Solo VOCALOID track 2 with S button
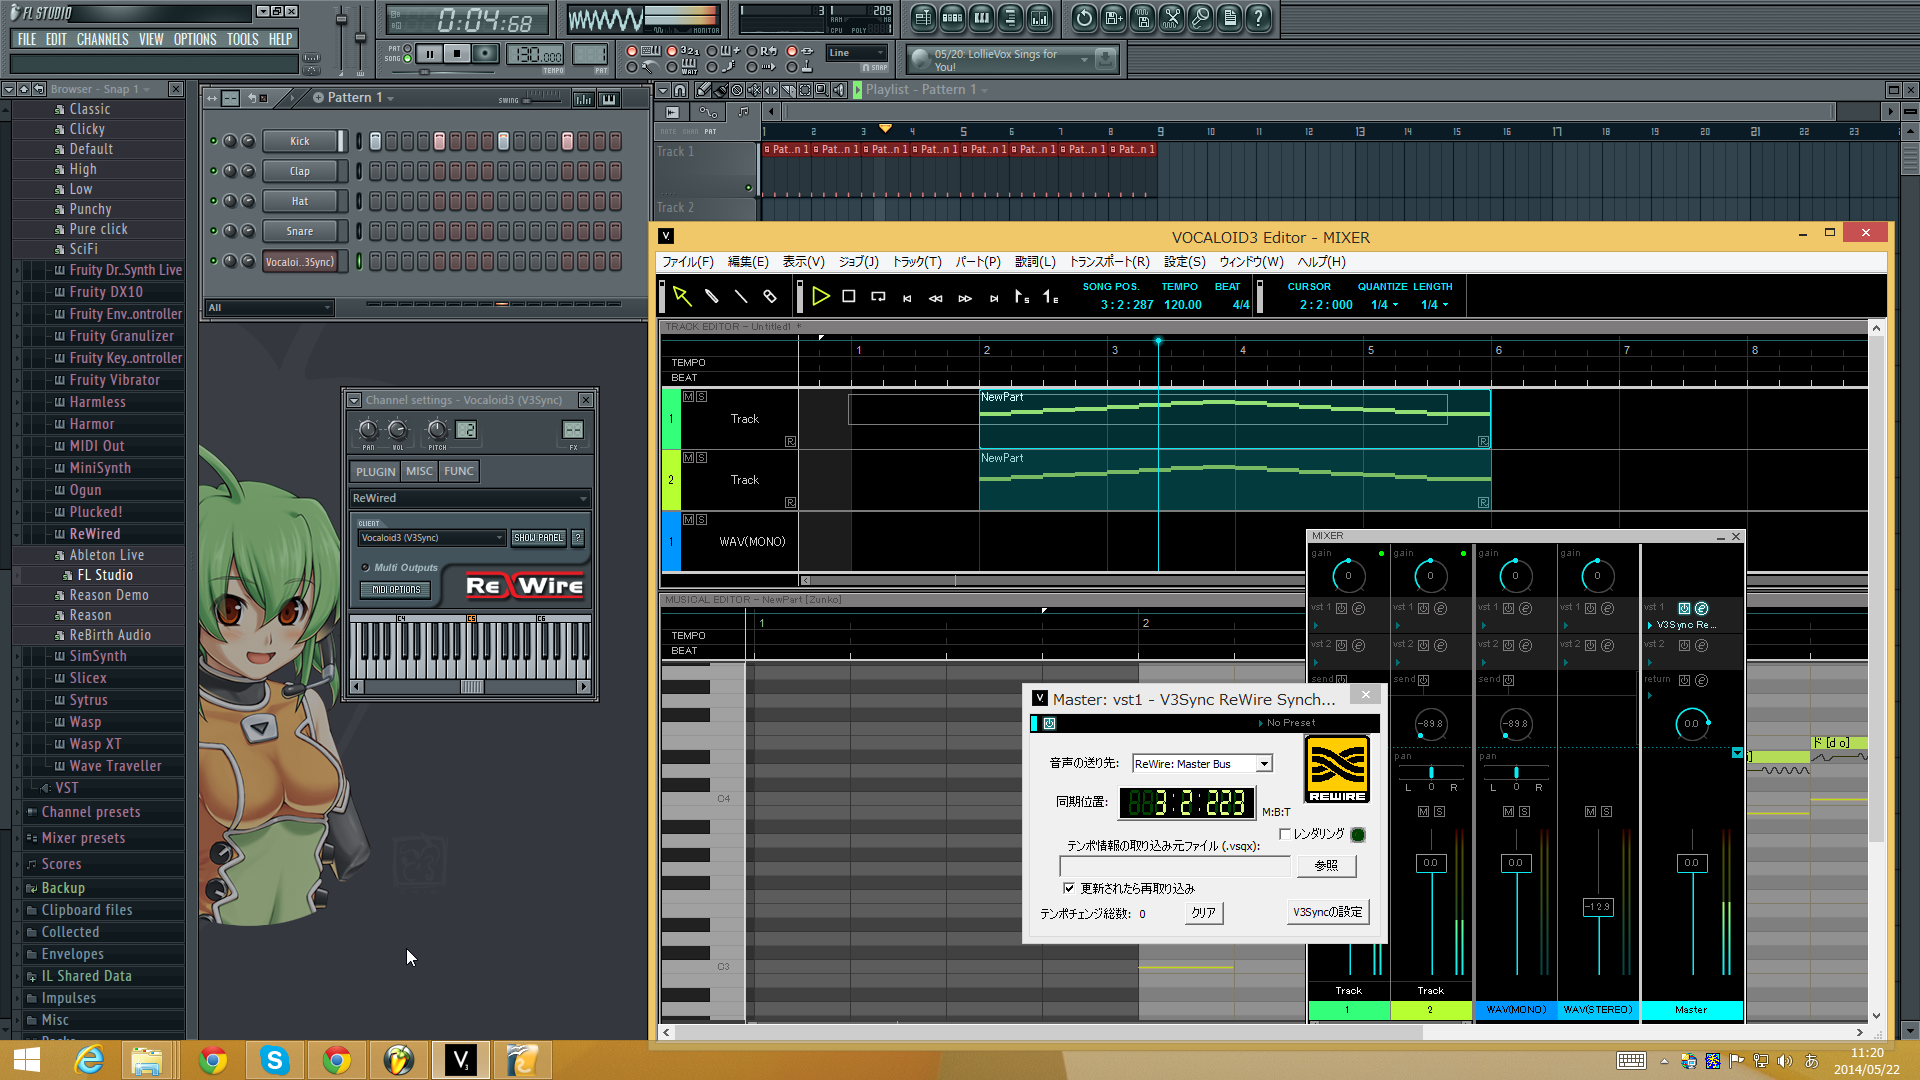 pyautogui.click(x=701, y=458)
